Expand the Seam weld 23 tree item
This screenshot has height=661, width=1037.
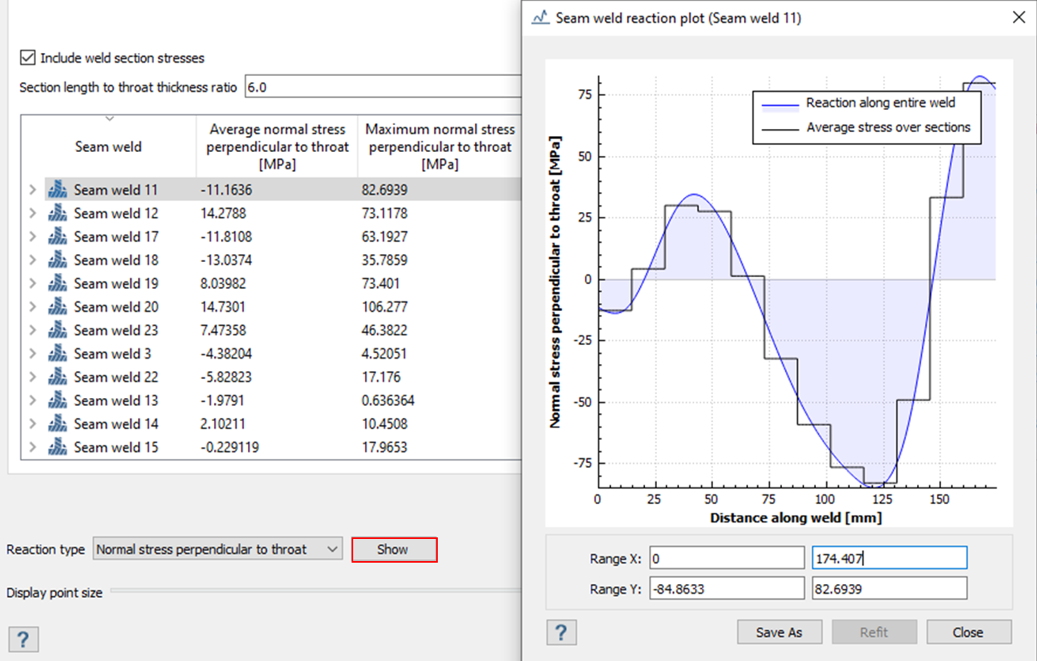point(32,330)
